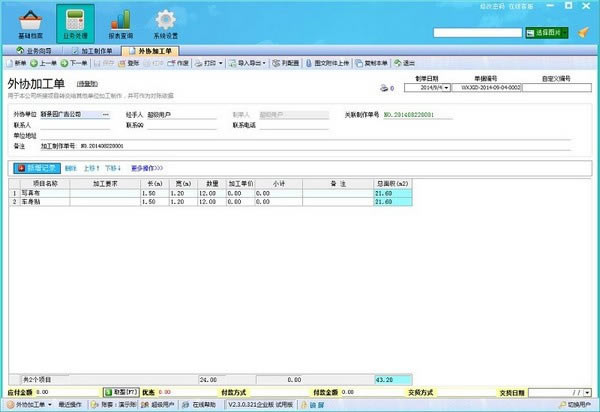This screenshot has width=600, height=412.
Task: Click the 新单 toolbar button
Action: [16, 63]
